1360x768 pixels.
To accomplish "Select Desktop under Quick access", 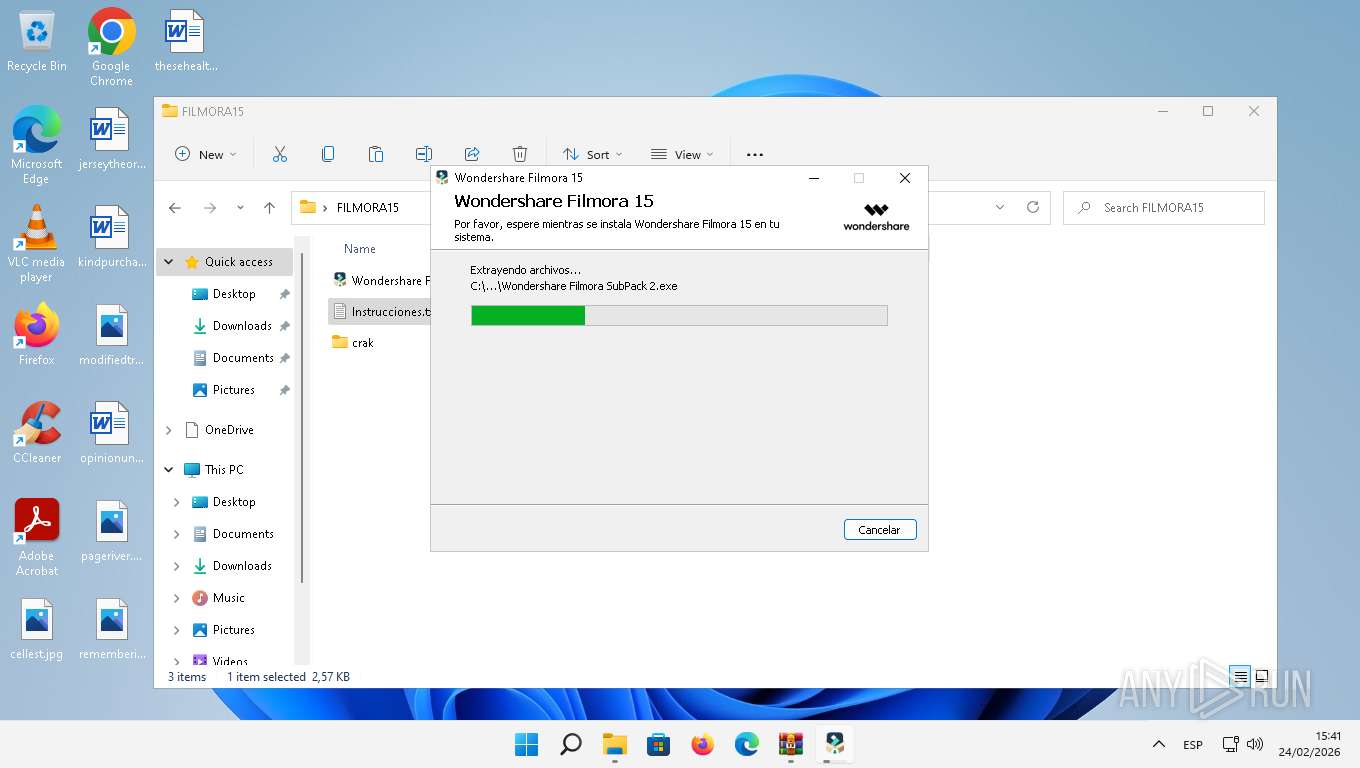I will click(234, 294).
